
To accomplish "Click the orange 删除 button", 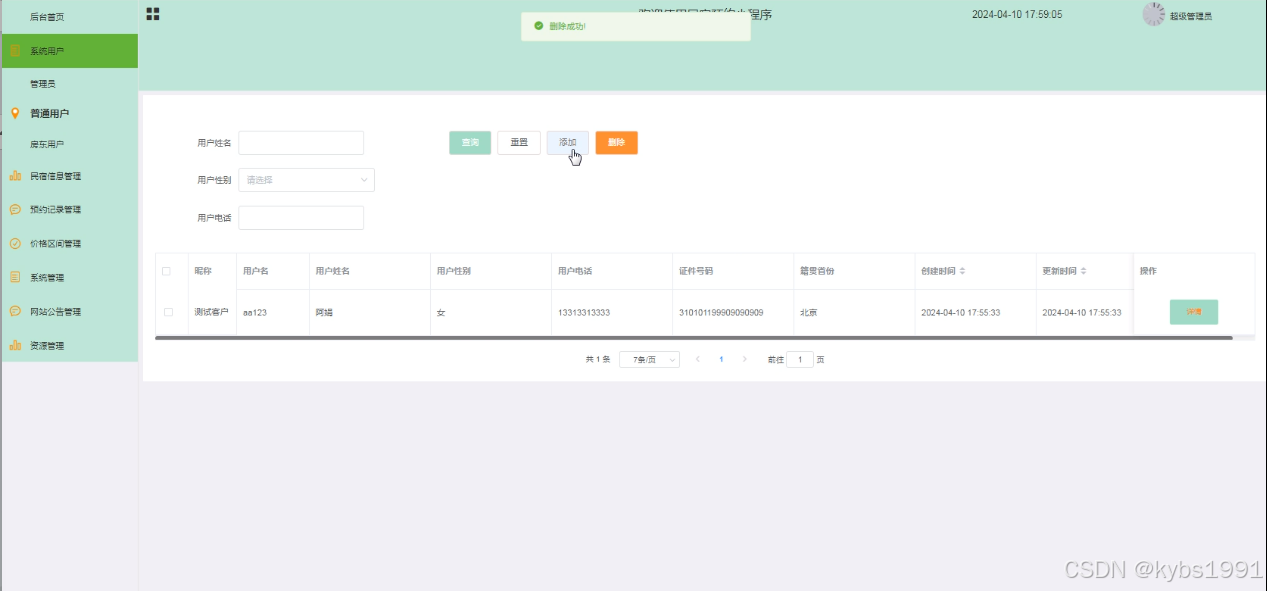I will [616, 143].
